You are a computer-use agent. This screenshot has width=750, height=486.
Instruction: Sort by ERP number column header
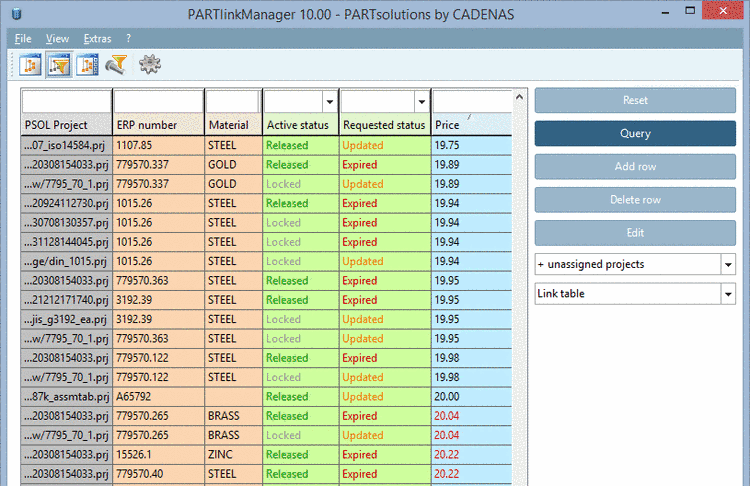point(158,125)
